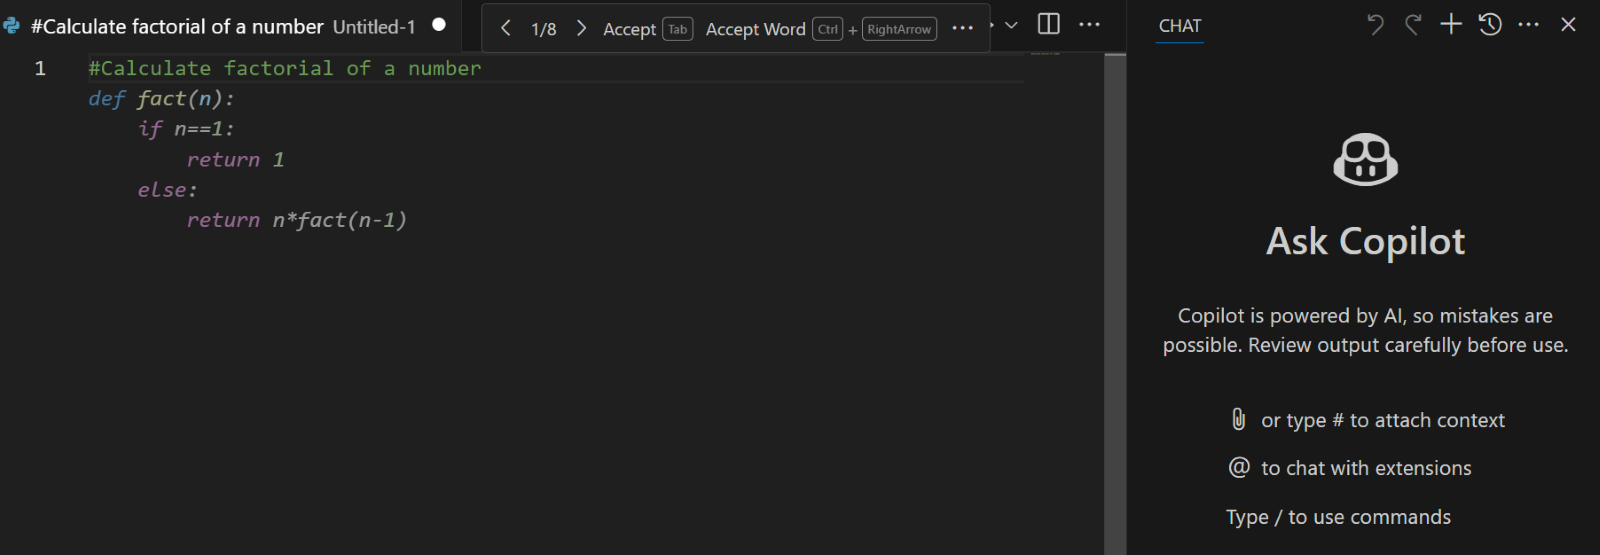The image size is (1600, 555).
Task: Accept the inline suggestion
Action: point(630,29)
